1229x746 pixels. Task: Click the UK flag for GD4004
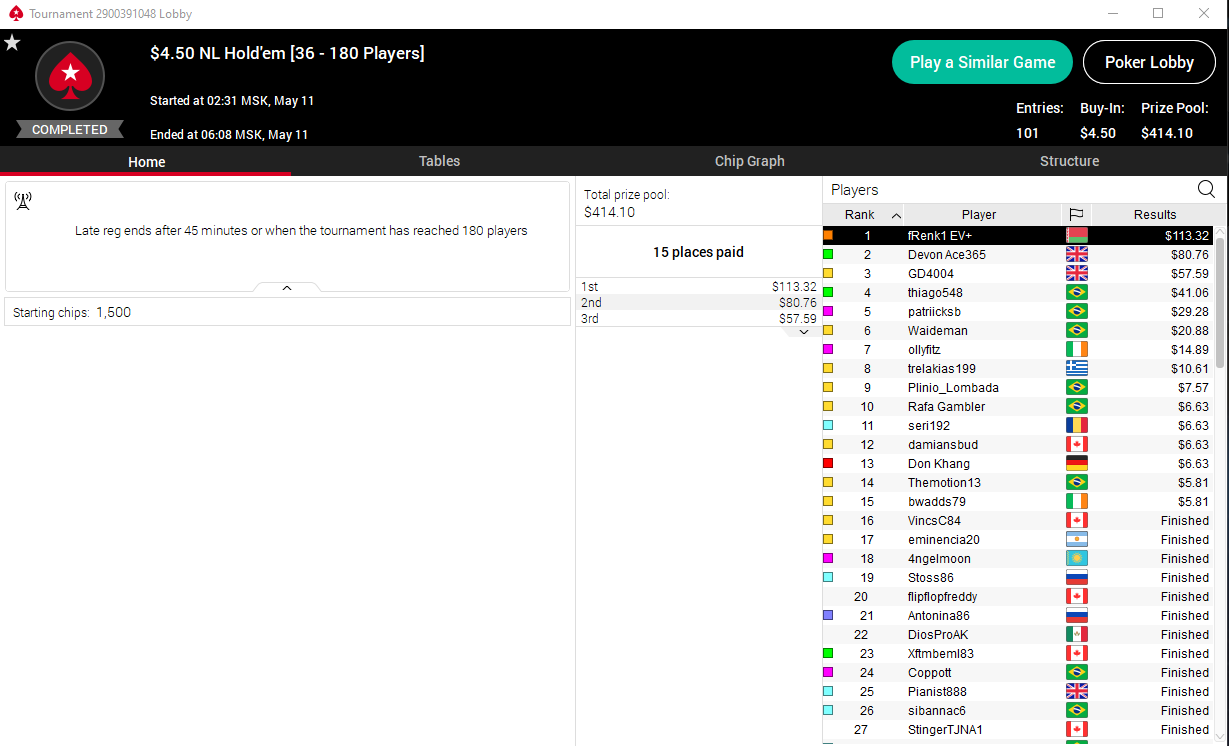click(1076, 273)
